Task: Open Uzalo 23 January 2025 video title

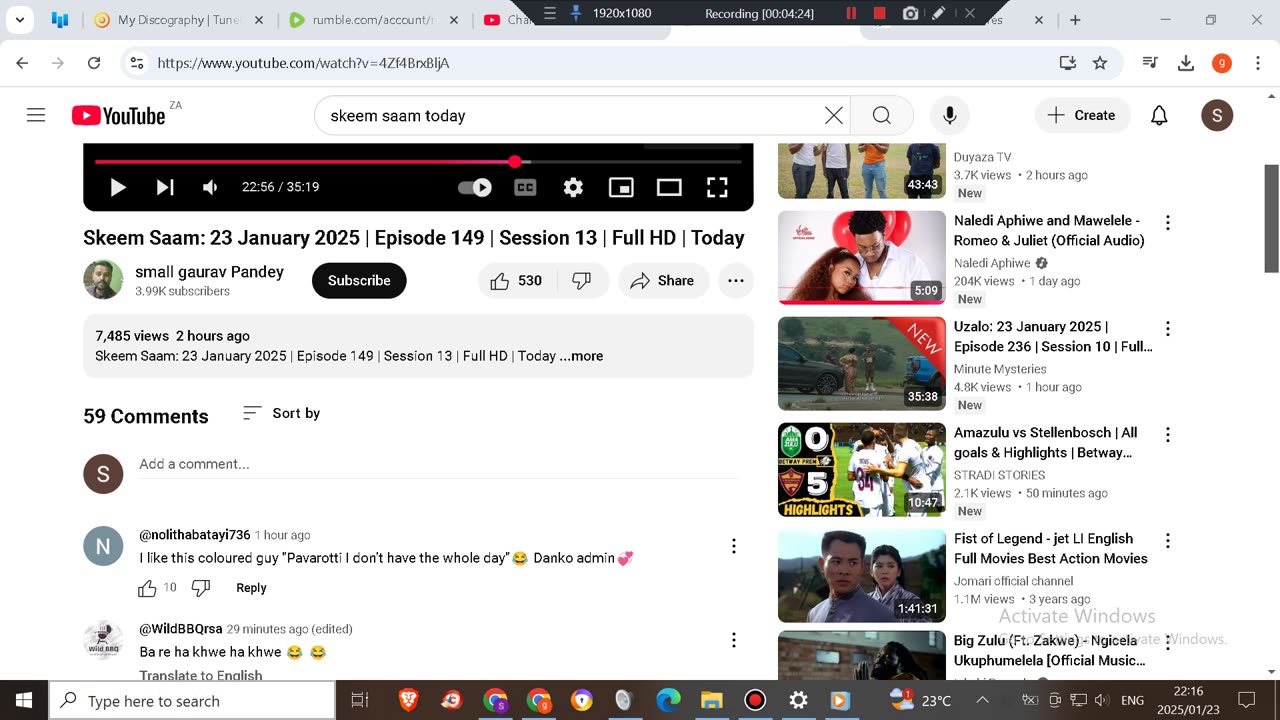Action: click(1053, 337)
